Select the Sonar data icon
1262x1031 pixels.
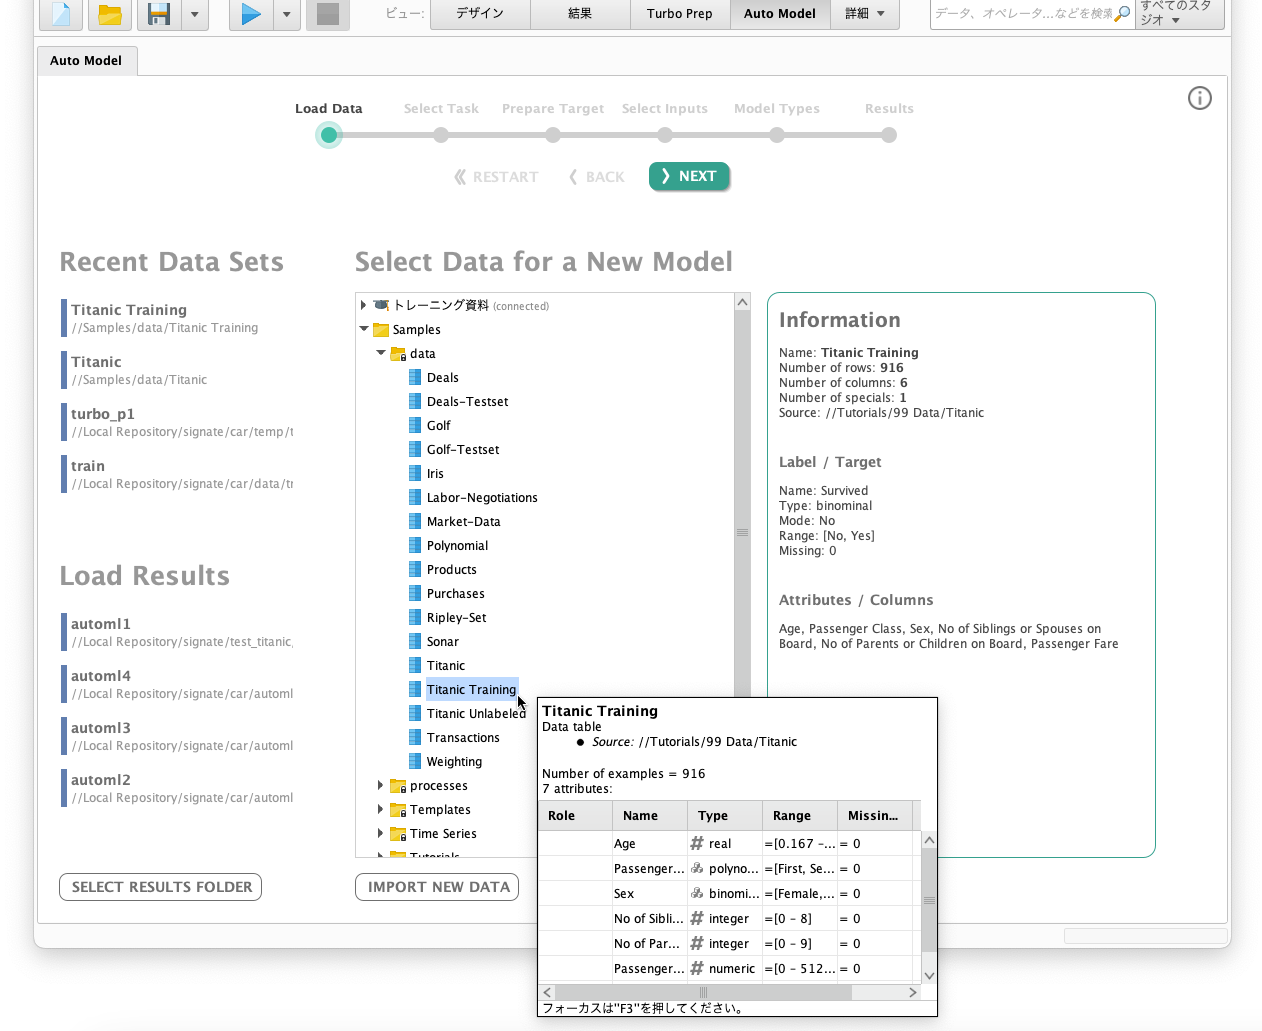[414, 641]
